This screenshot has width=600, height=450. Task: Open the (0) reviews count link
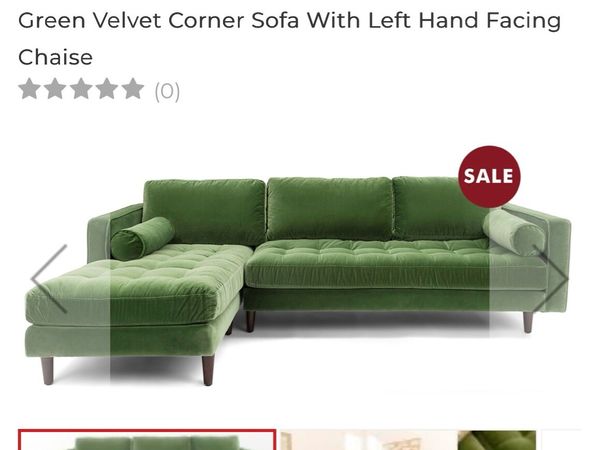[167, 91]
